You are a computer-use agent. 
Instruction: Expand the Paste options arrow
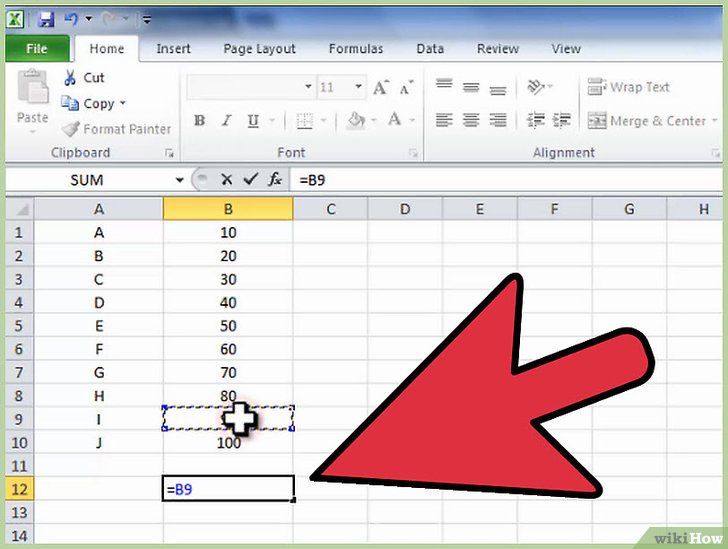tap(32, 132)
